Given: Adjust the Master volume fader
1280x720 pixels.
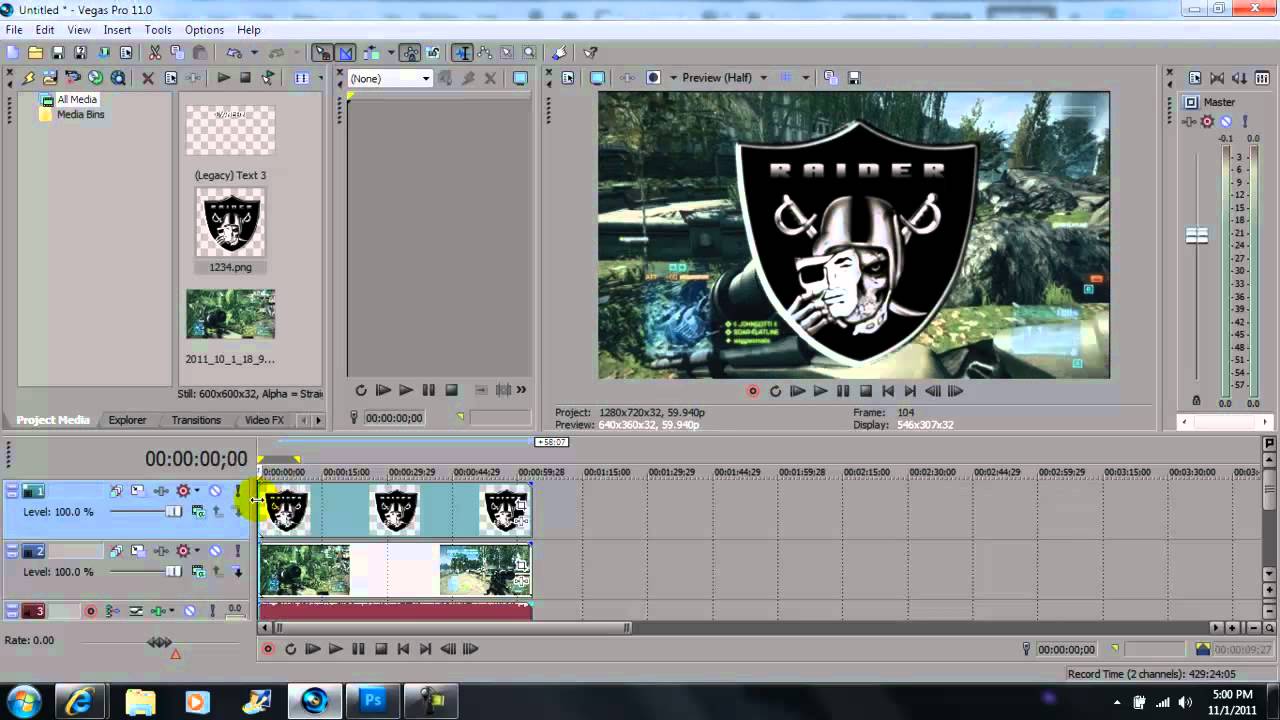Looking at the screenshot, I should click(x=1196, y=236).
